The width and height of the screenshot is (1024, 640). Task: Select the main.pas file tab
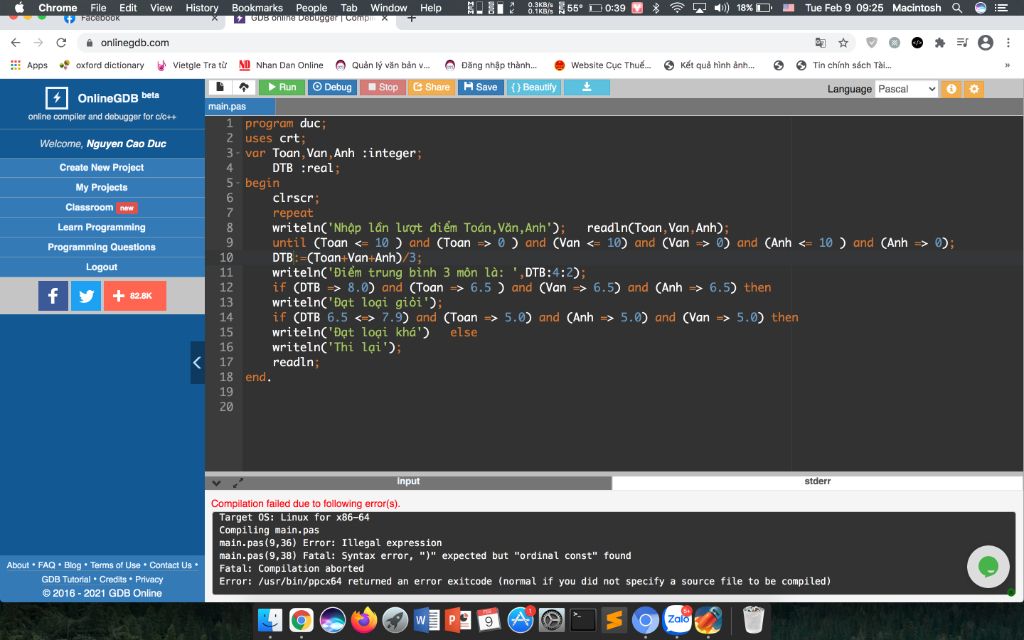(x=240, y=106)
